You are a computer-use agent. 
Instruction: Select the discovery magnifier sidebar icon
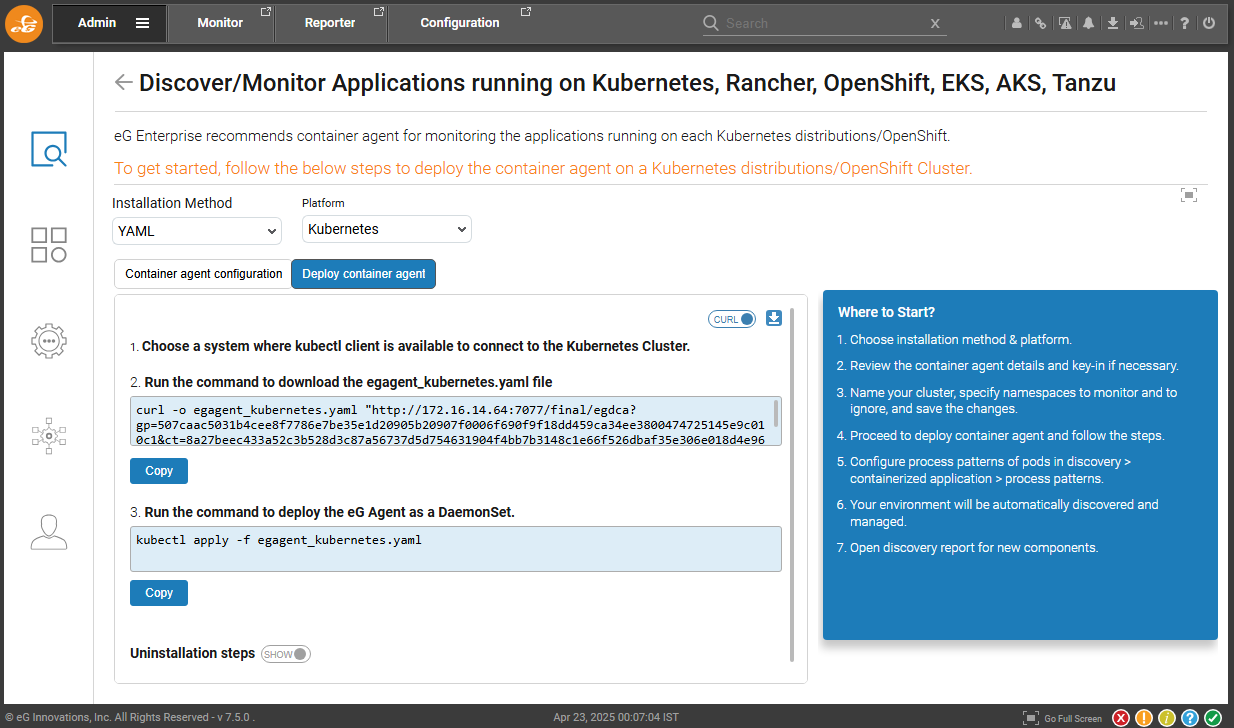click(x=49, y=149)
